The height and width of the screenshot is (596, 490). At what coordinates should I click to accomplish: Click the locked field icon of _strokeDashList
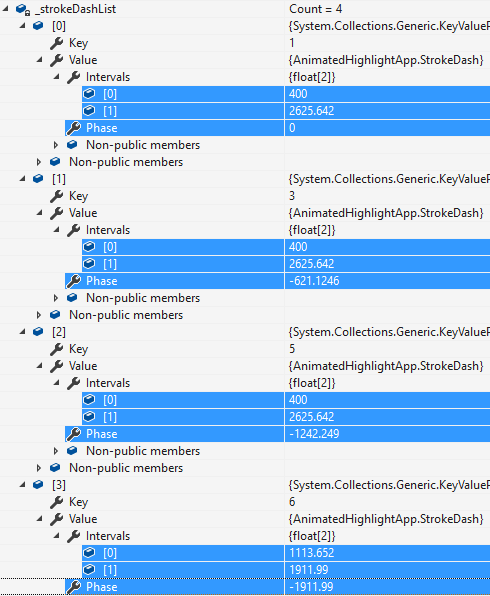pos(22,10)
